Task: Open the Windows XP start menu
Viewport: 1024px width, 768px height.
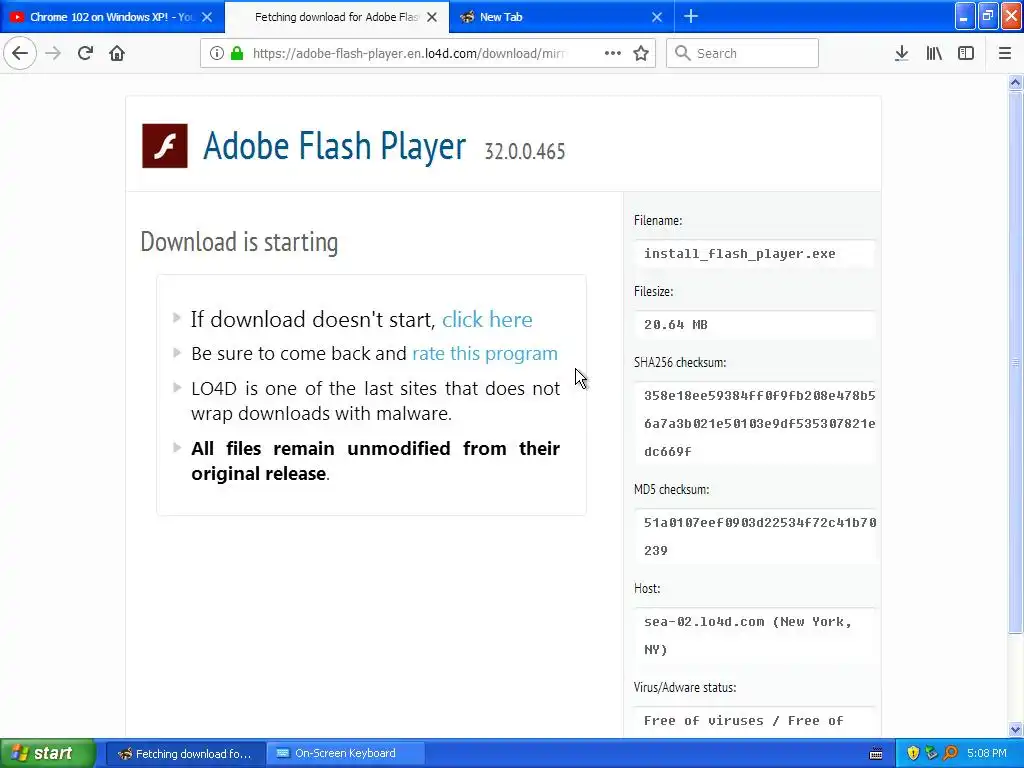Action: click(47, 753)
